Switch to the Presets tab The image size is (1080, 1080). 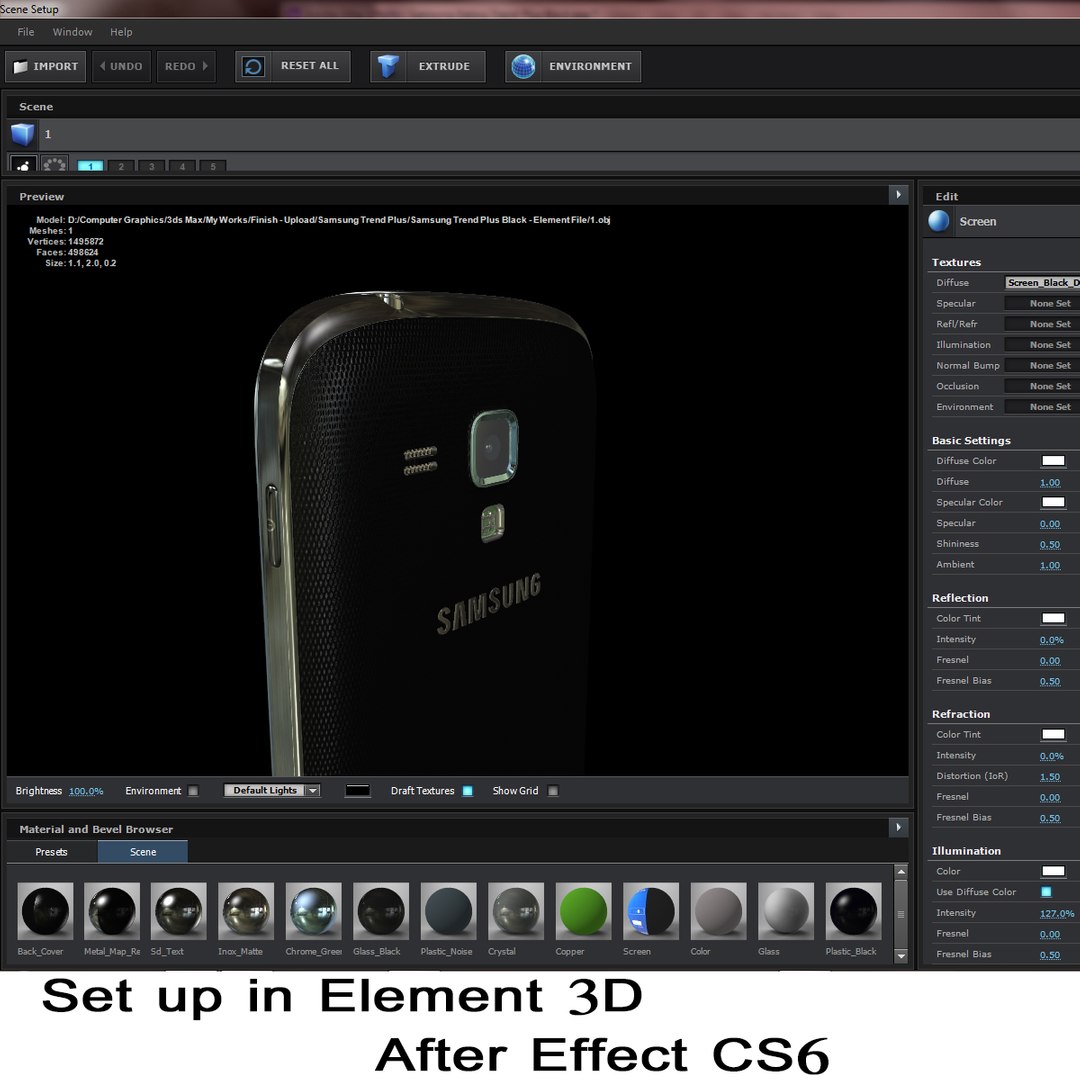pos(52,852)
